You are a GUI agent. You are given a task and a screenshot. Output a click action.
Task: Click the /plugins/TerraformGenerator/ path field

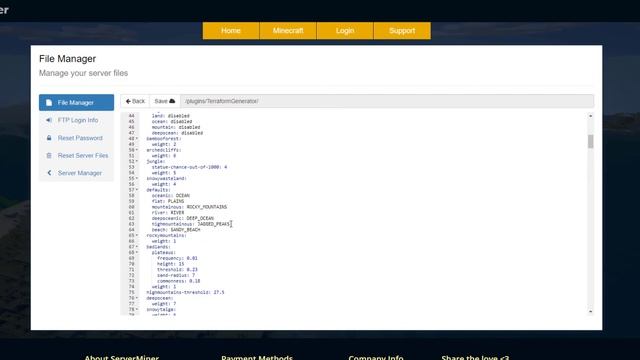[x=387, y=101]
